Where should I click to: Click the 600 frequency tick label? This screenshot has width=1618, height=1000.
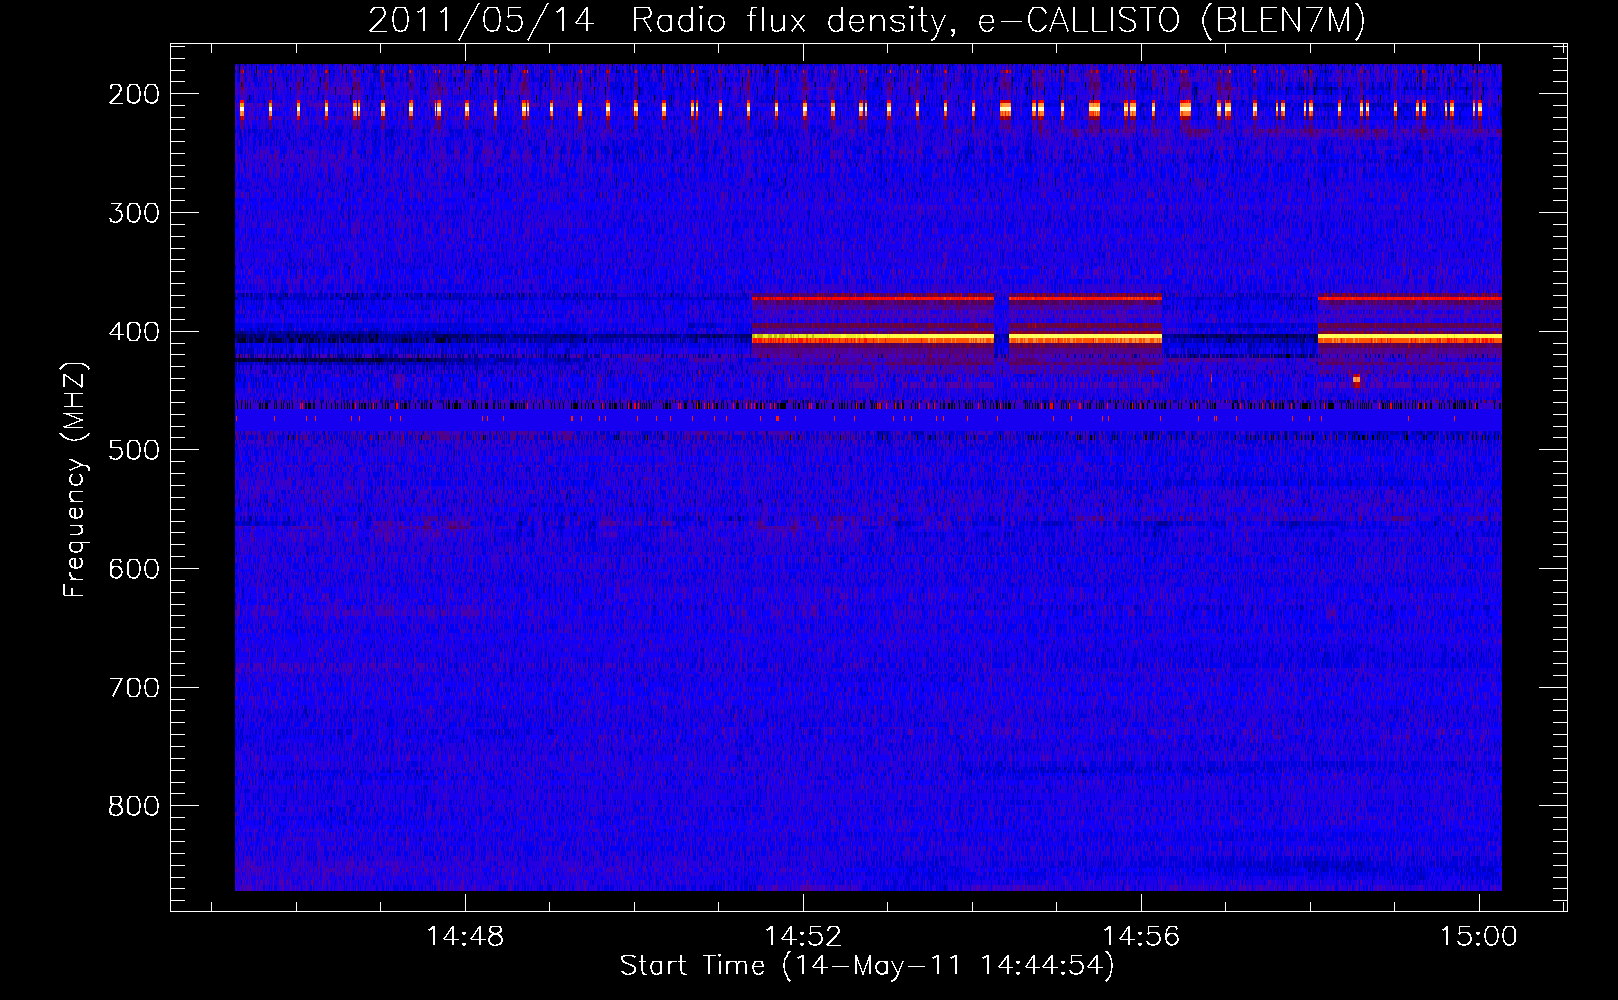click(x=134, y=569)
